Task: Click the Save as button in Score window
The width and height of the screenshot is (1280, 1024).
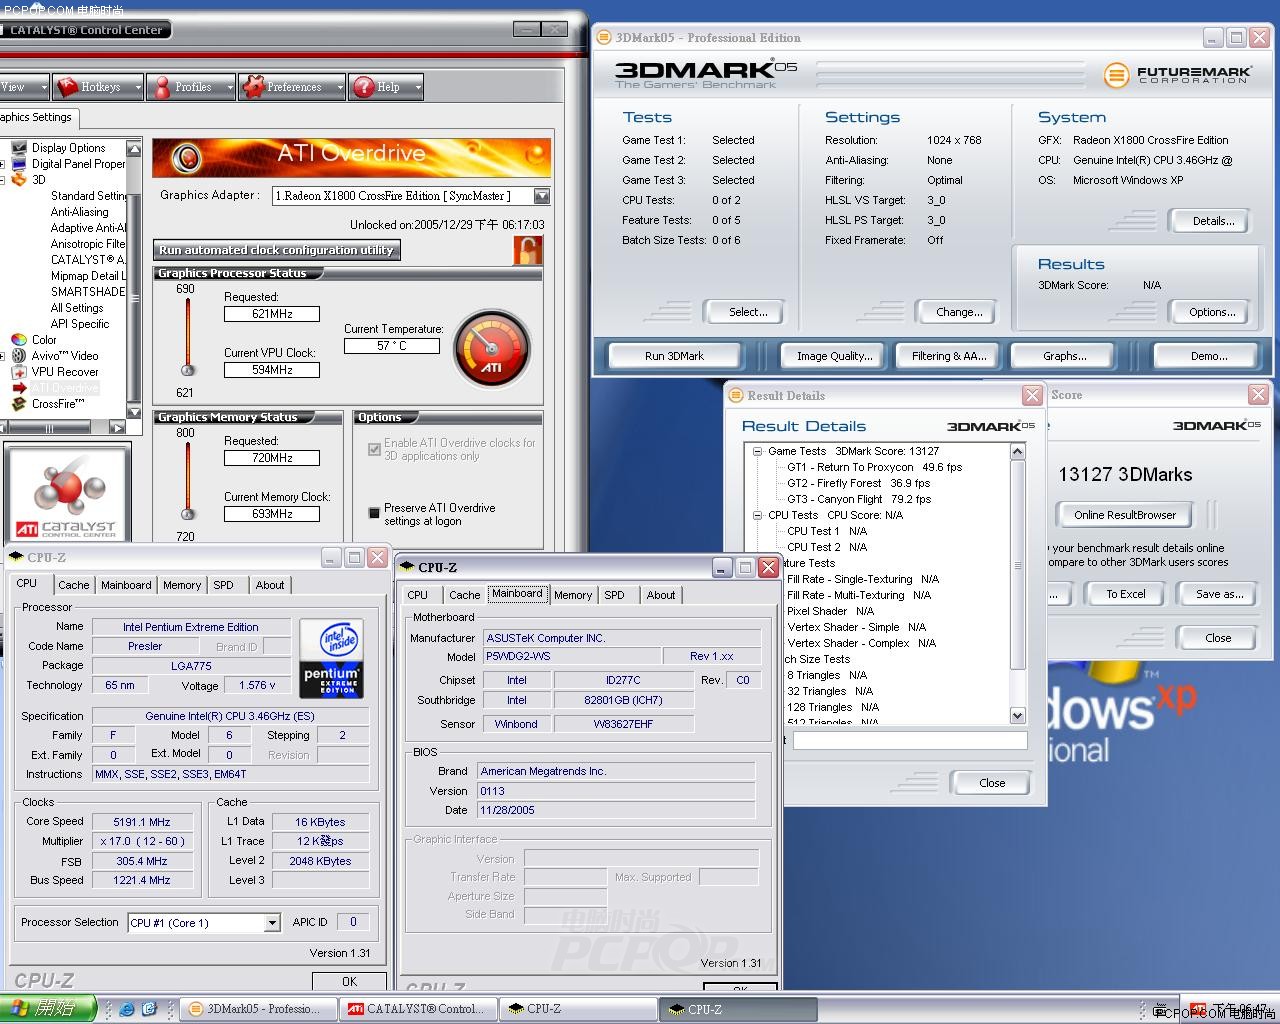Action: 1219,594
